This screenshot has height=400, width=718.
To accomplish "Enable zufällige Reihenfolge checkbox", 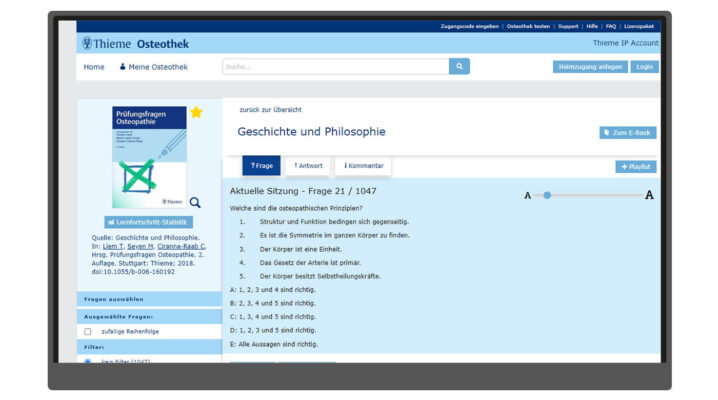I will tap(87, 331).
